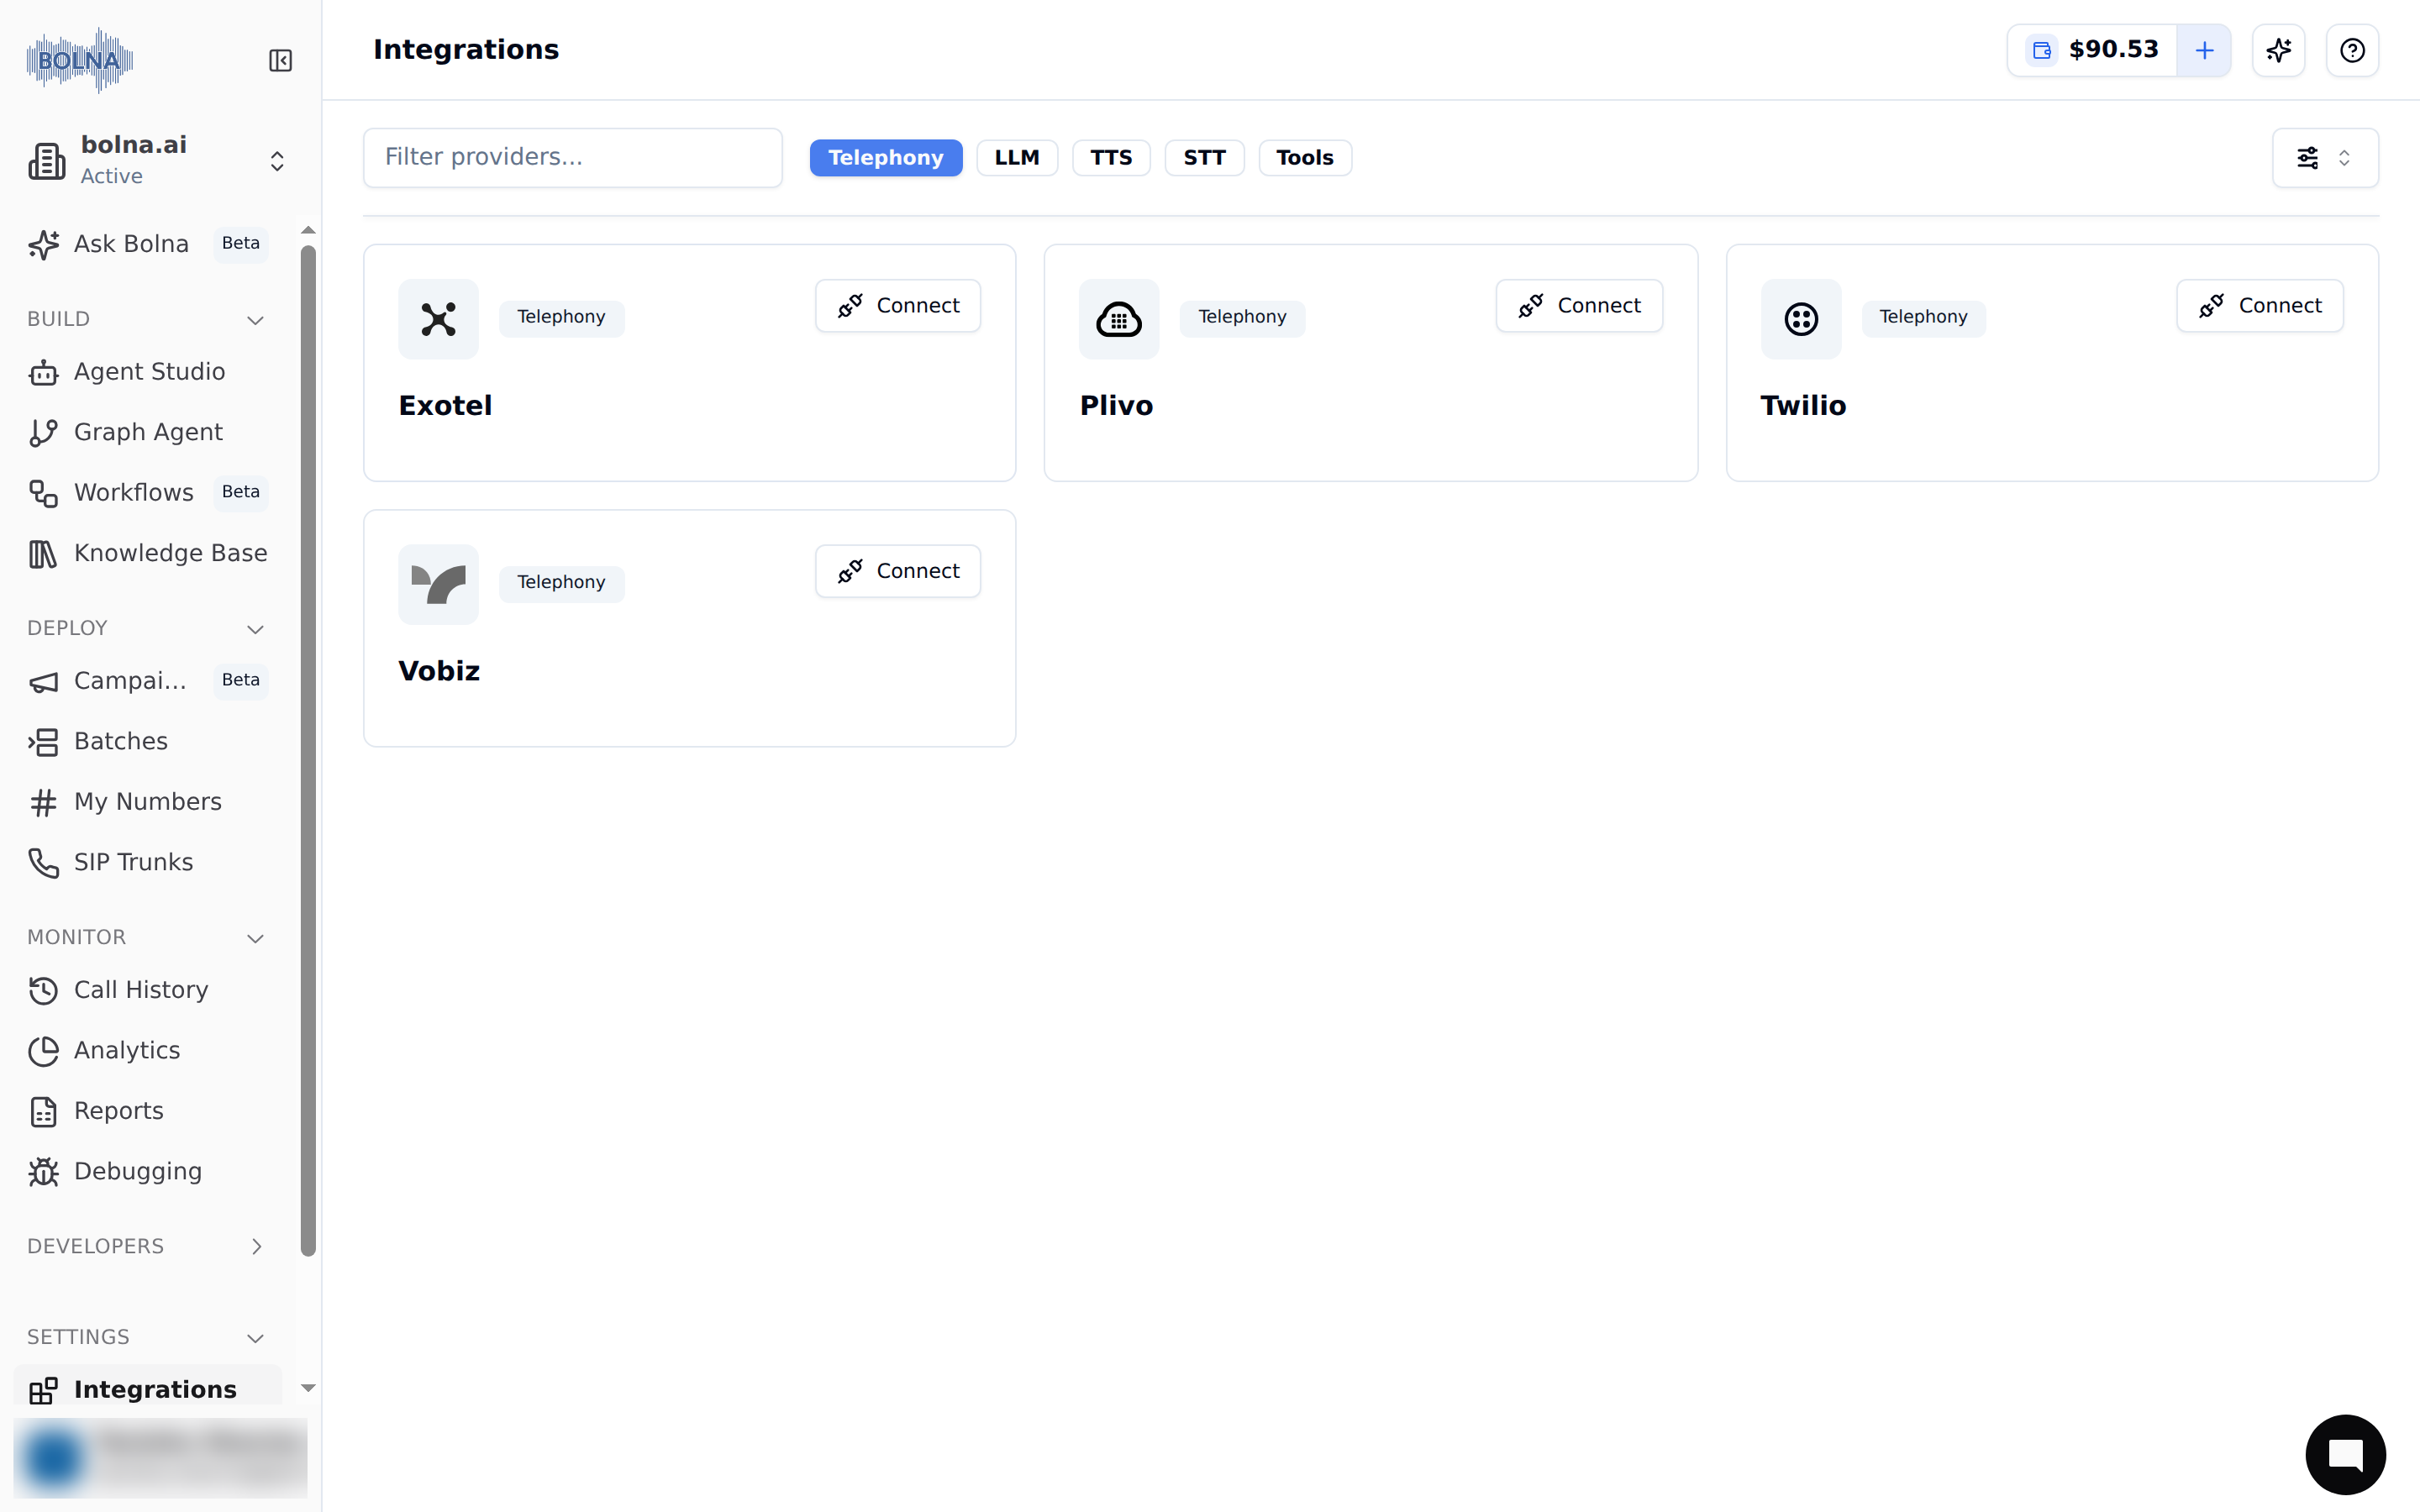Expand the DEVELOPERS section

click(x=256, y=1246)
